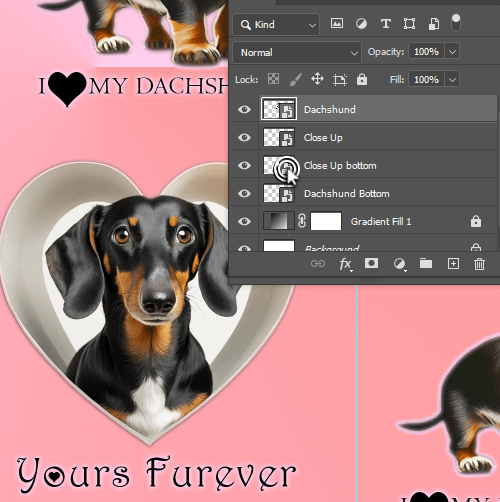Hide the Close Up bottom layer
500x502 pixels.
coord(244,165)
